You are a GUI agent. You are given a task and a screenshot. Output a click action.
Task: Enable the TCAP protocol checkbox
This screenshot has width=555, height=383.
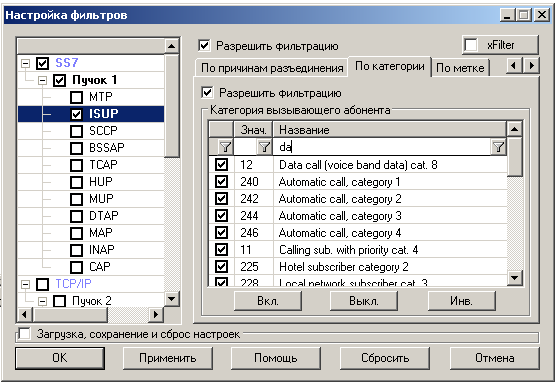coord(76,165)
